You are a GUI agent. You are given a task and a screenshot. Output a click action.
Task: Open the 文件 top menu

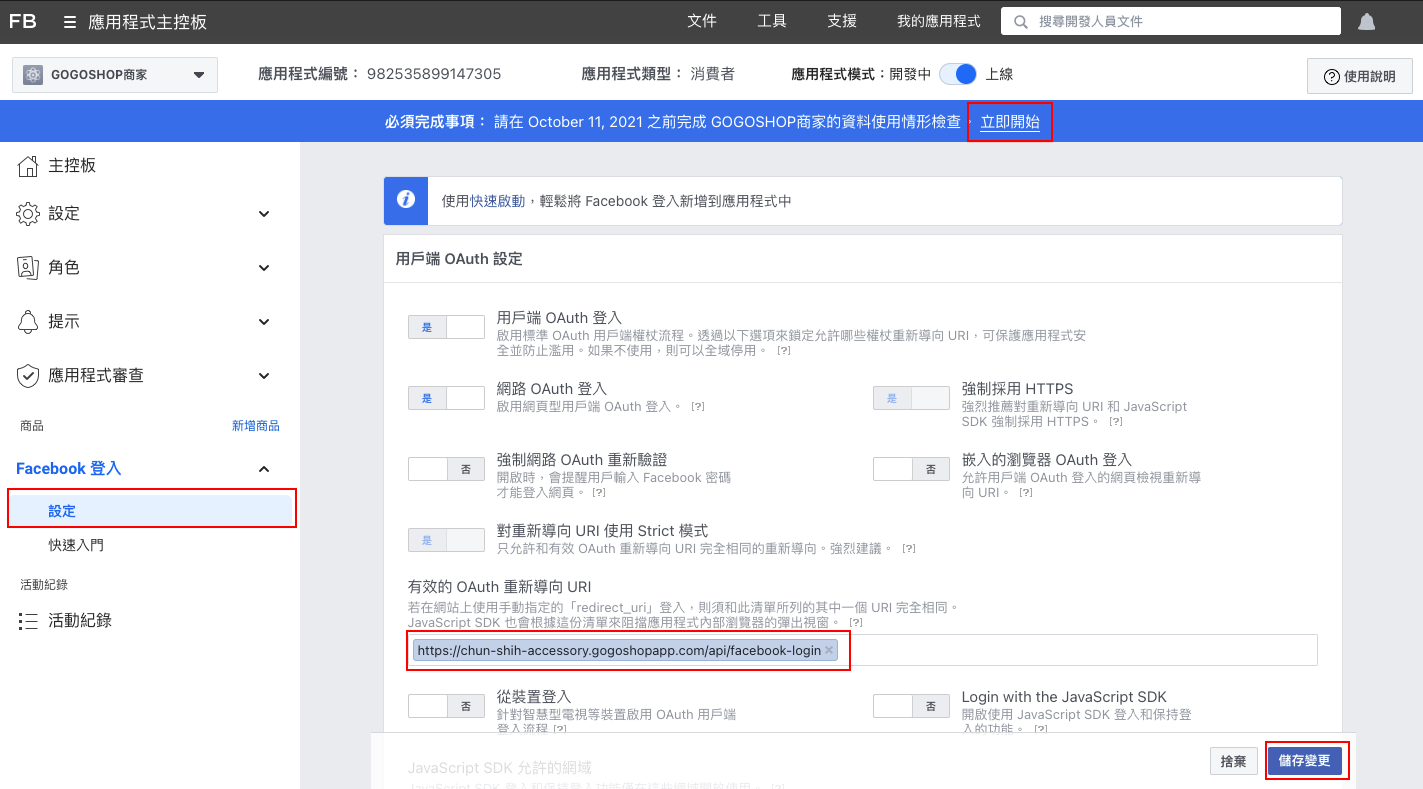coord(702,21)
